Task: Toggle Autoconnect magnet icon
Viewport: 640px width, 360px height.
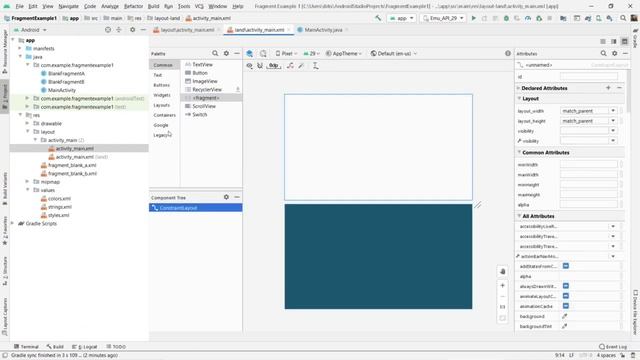Action: pos(260,66)
